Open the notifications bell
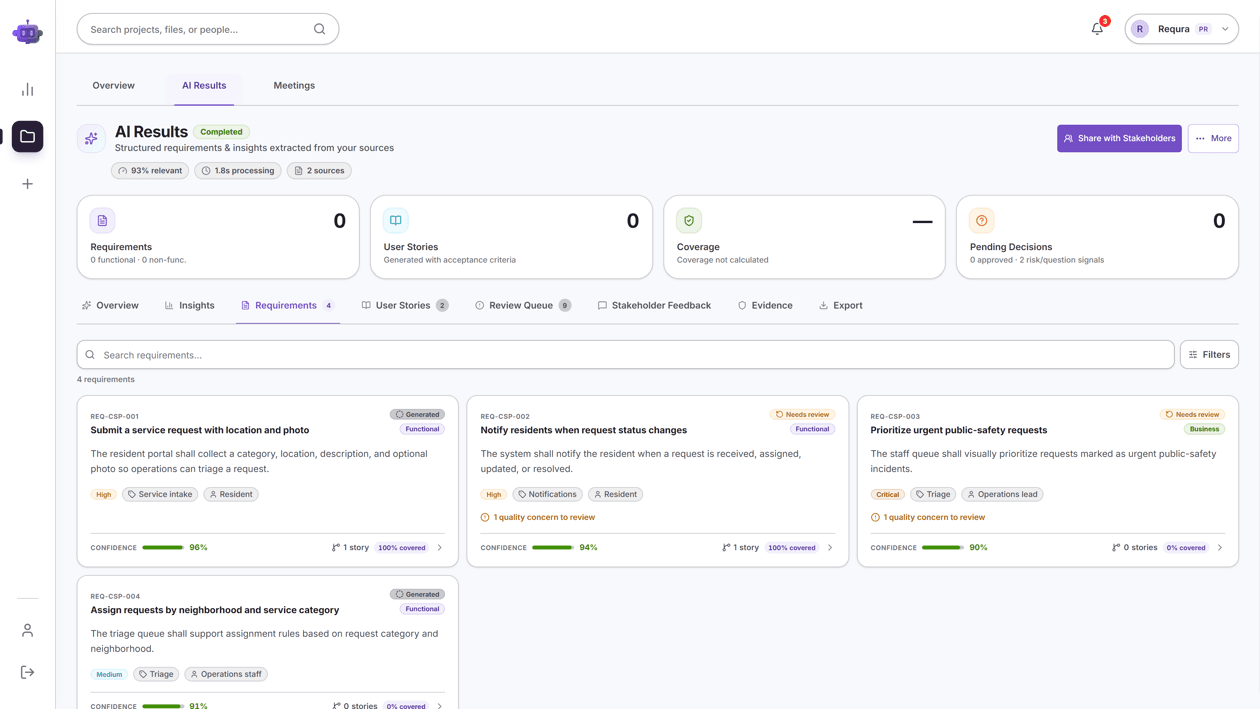The image size is (1260, 709). (1097, 29)
